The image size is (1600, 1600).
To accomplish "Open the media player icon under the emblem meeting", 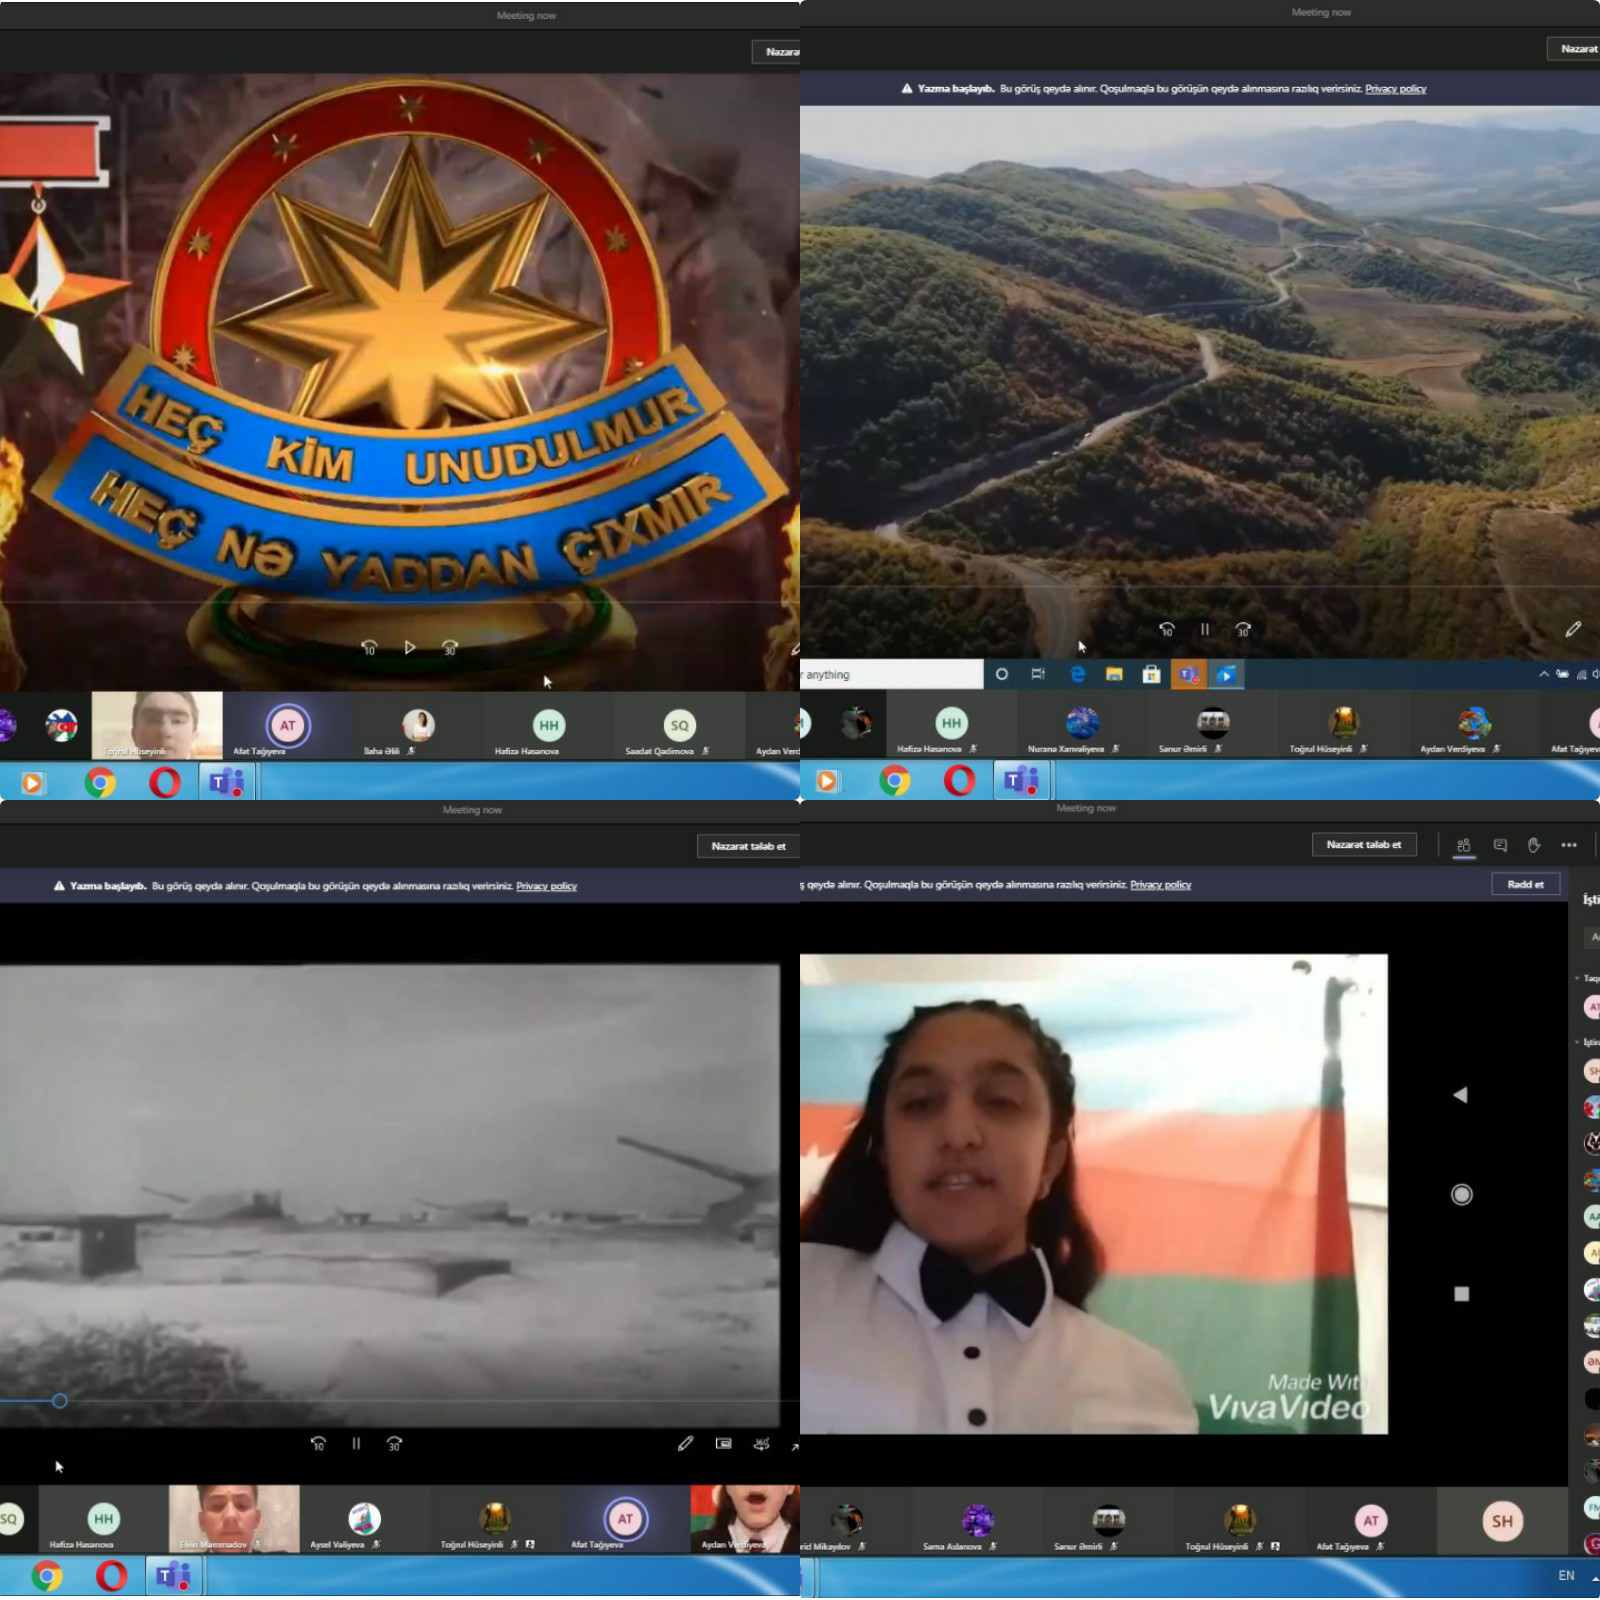I will [x=32, y=782].
